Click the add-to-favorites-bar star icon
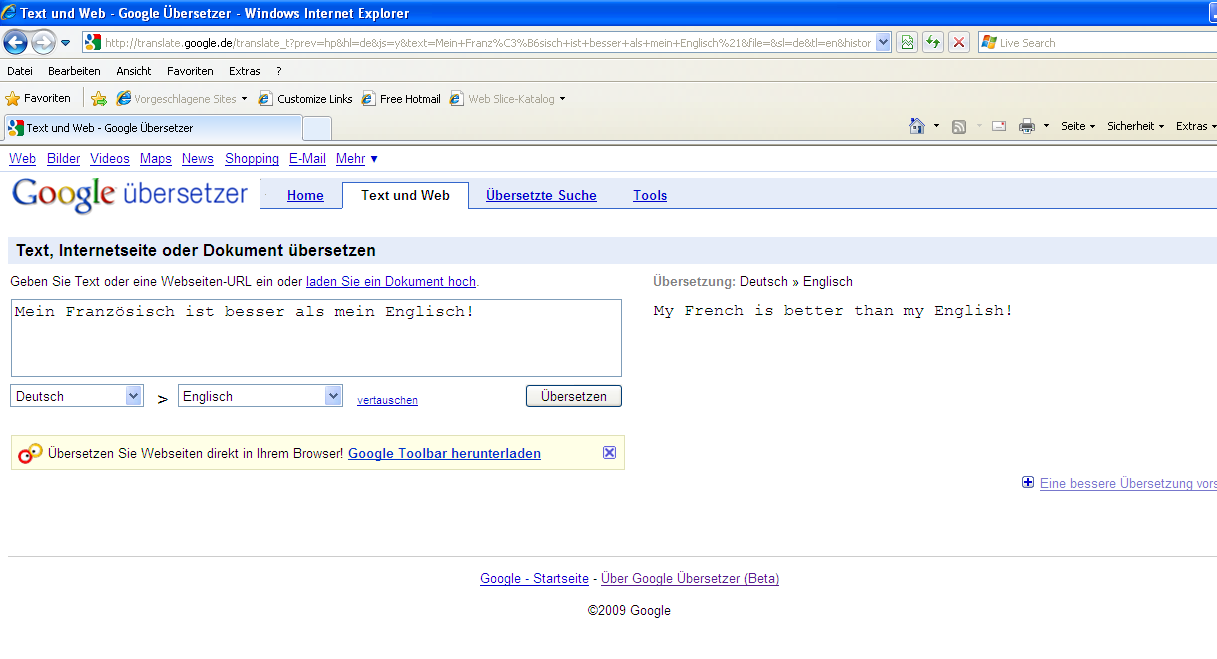 tap(99, 98)
